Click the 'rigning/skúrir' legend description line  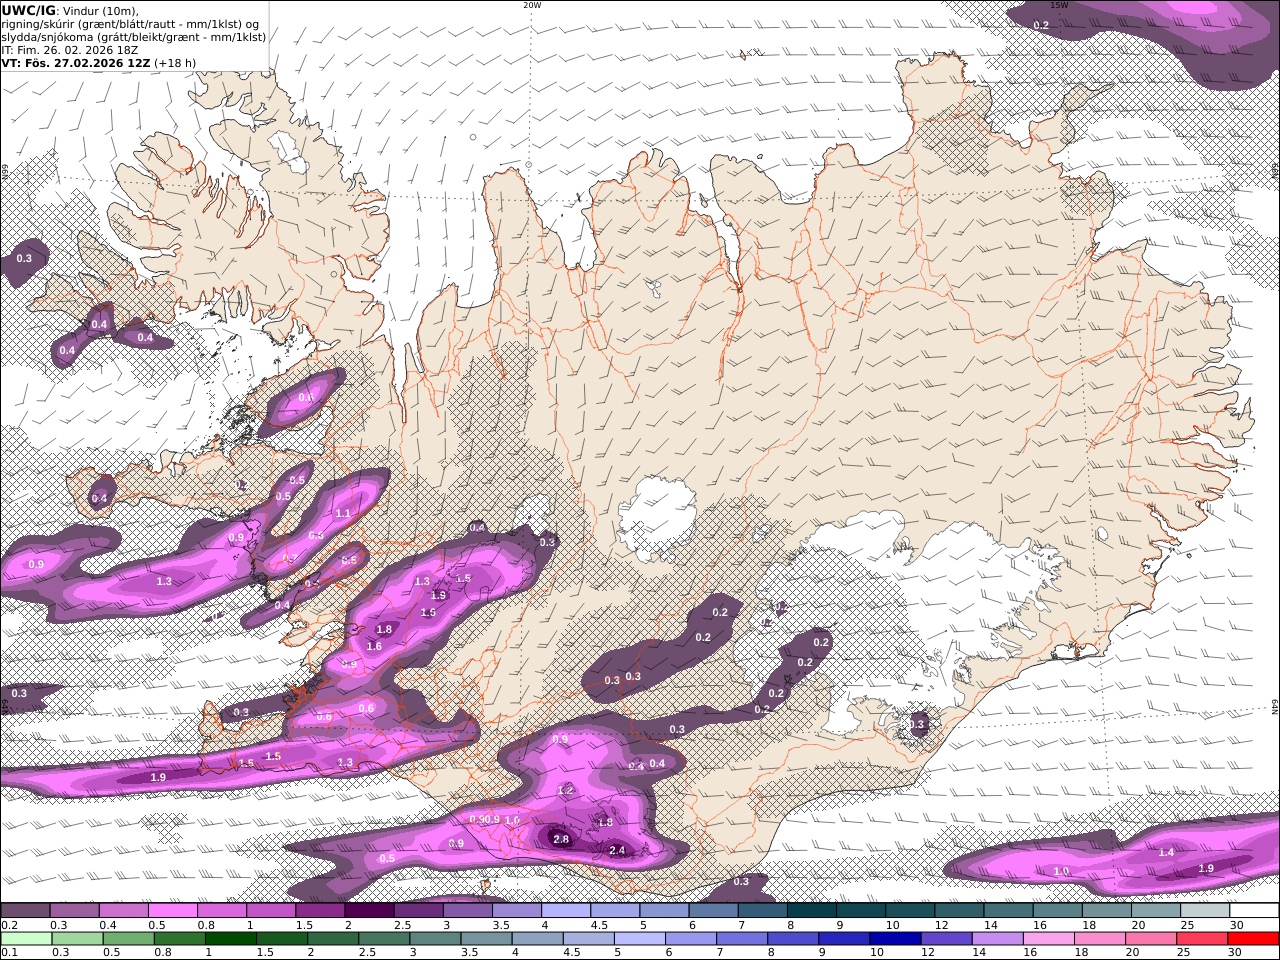(x=130, y=24)
